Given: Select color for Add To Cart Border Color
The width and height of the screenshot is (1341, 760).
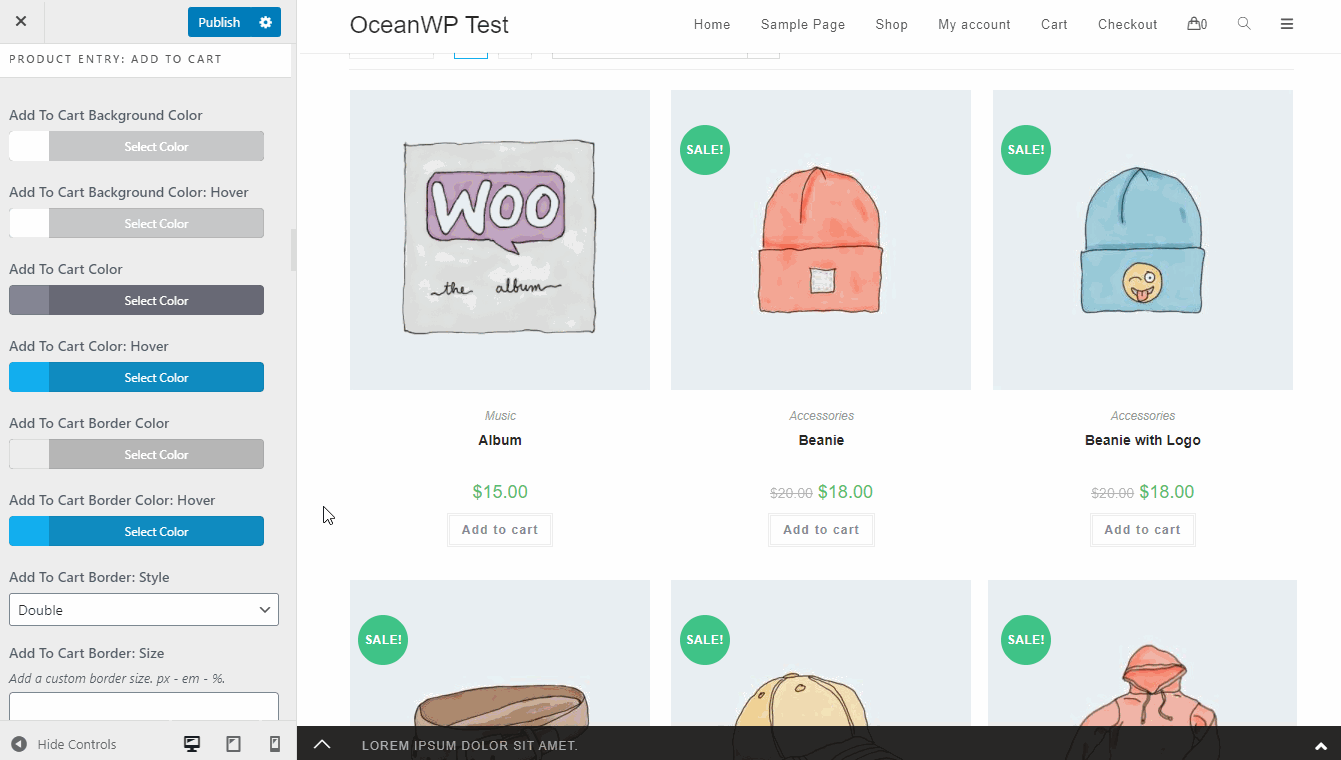Looking at the screenshot, I should (x=136, y=454).
